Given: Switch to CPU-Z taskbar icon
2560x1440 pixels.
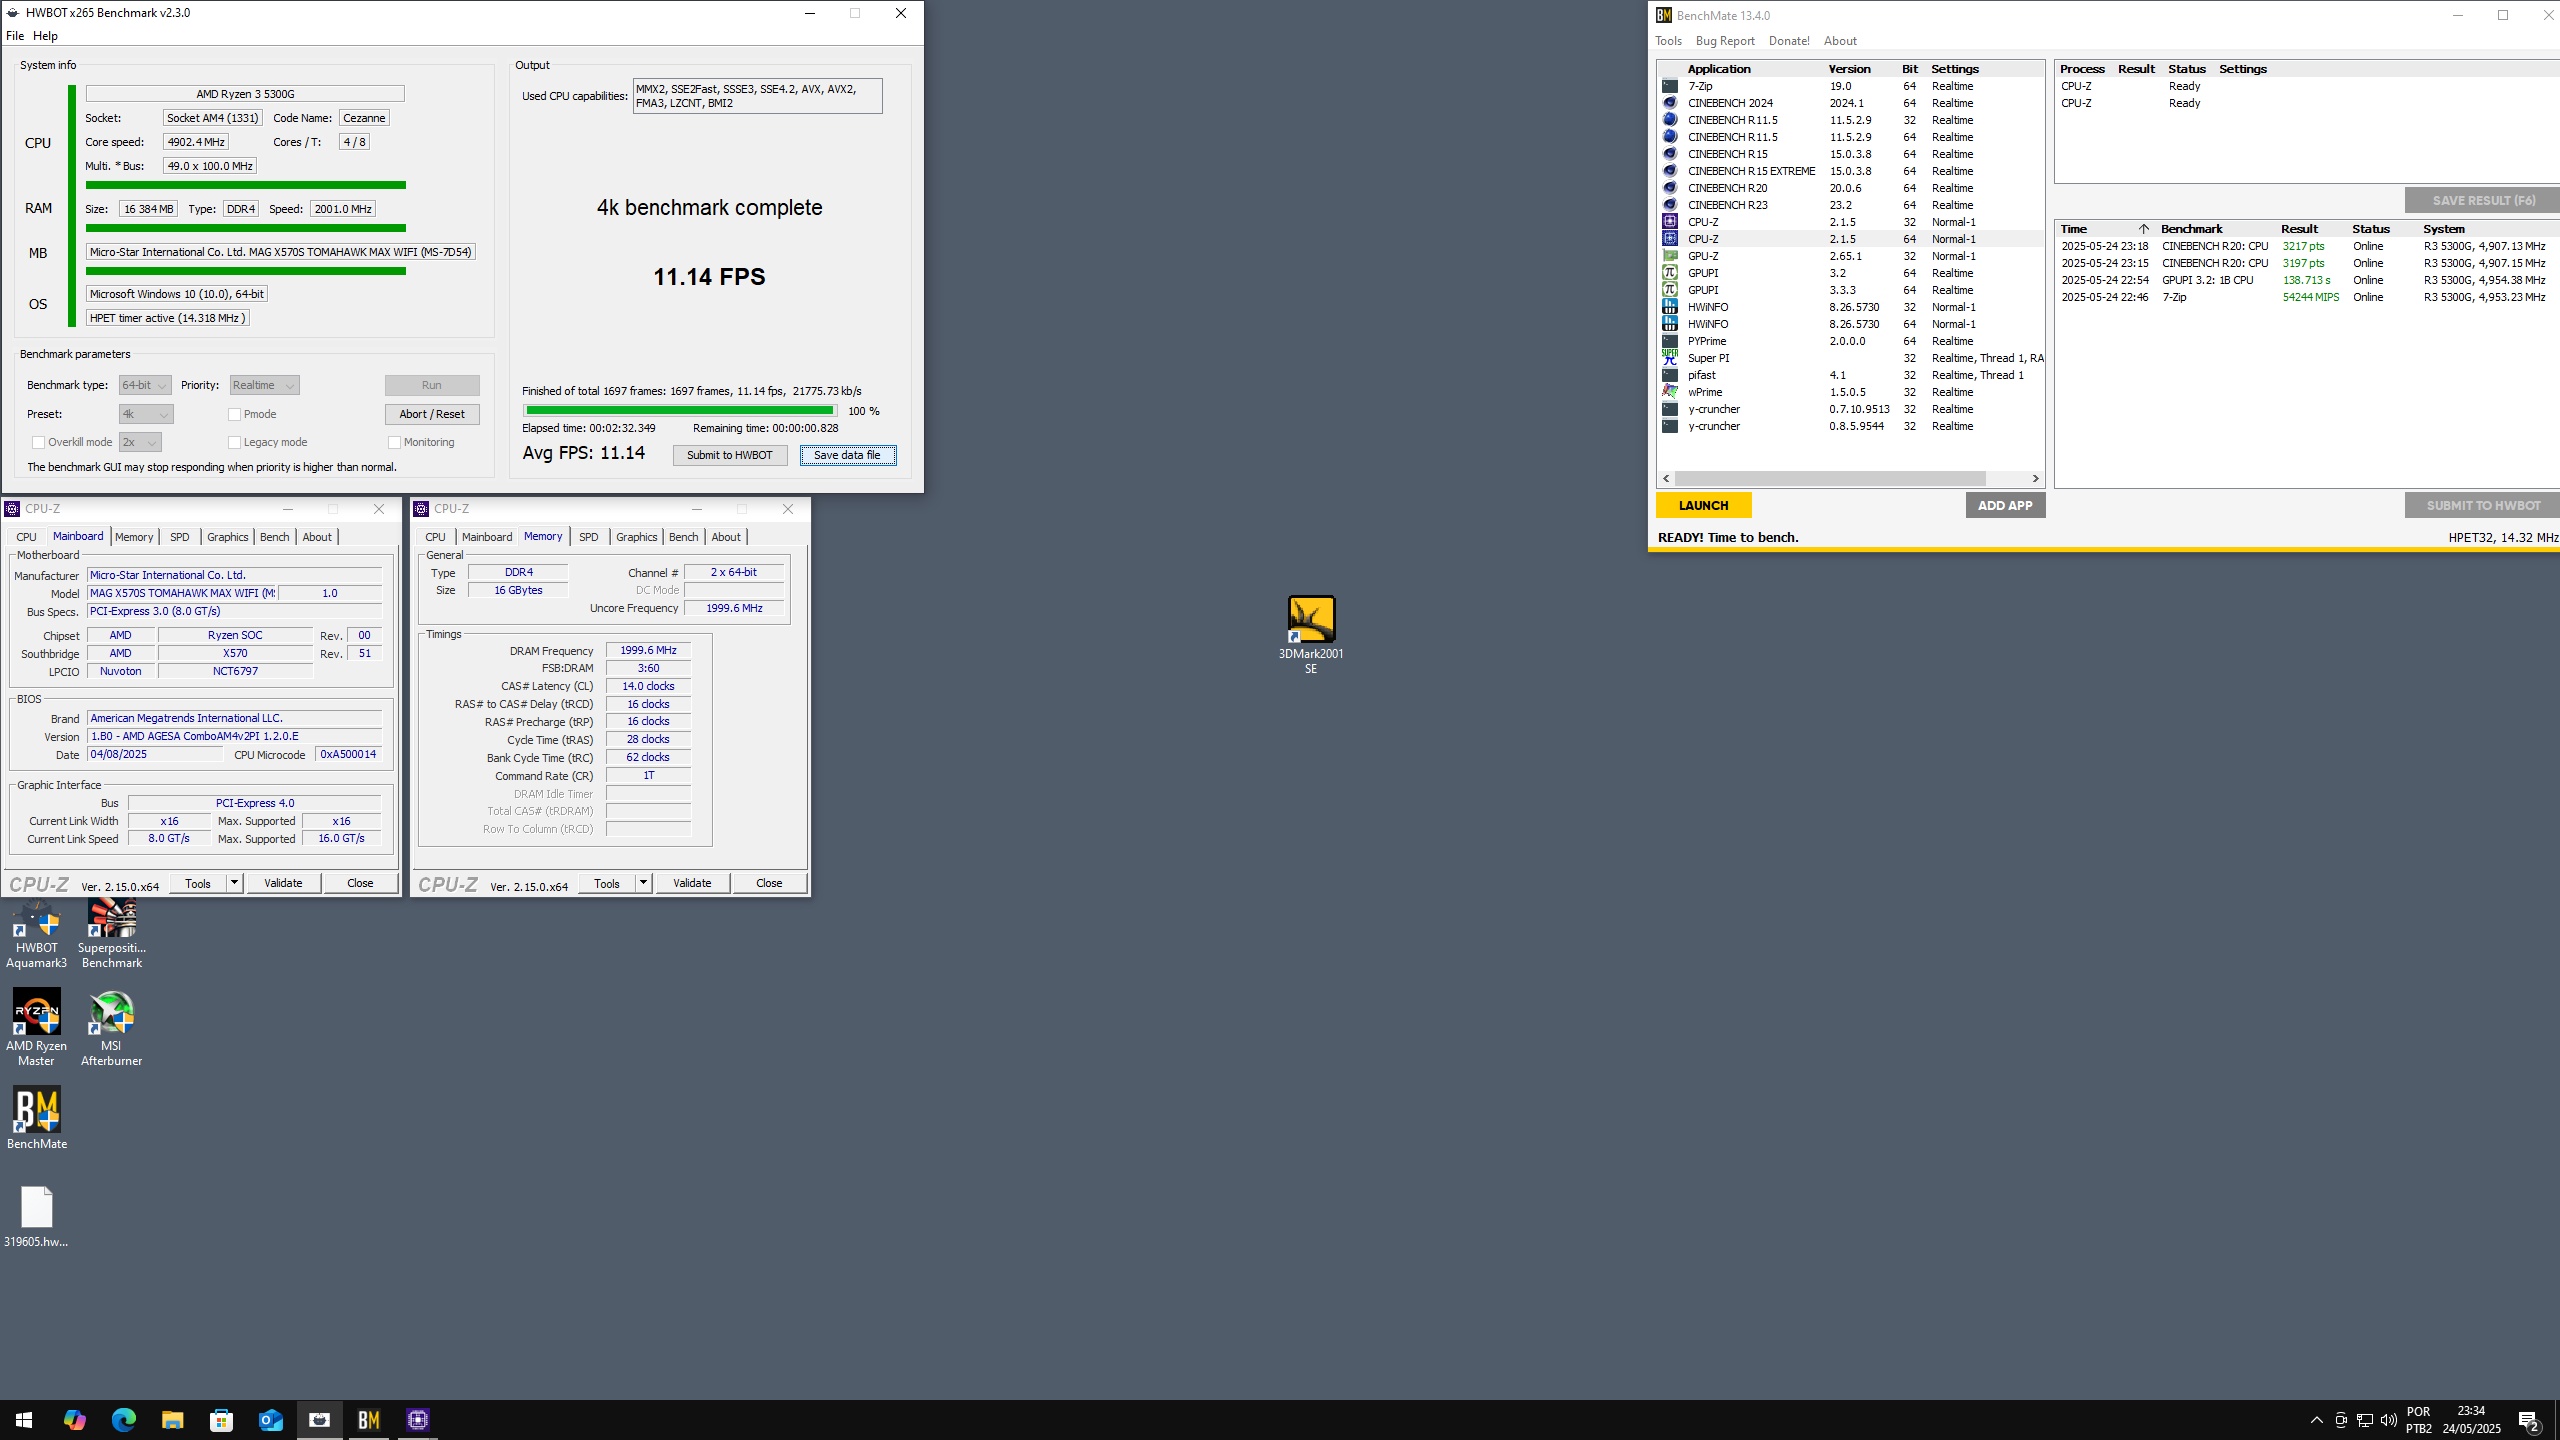Looking at the screenshot, I should coord(418,1420).
